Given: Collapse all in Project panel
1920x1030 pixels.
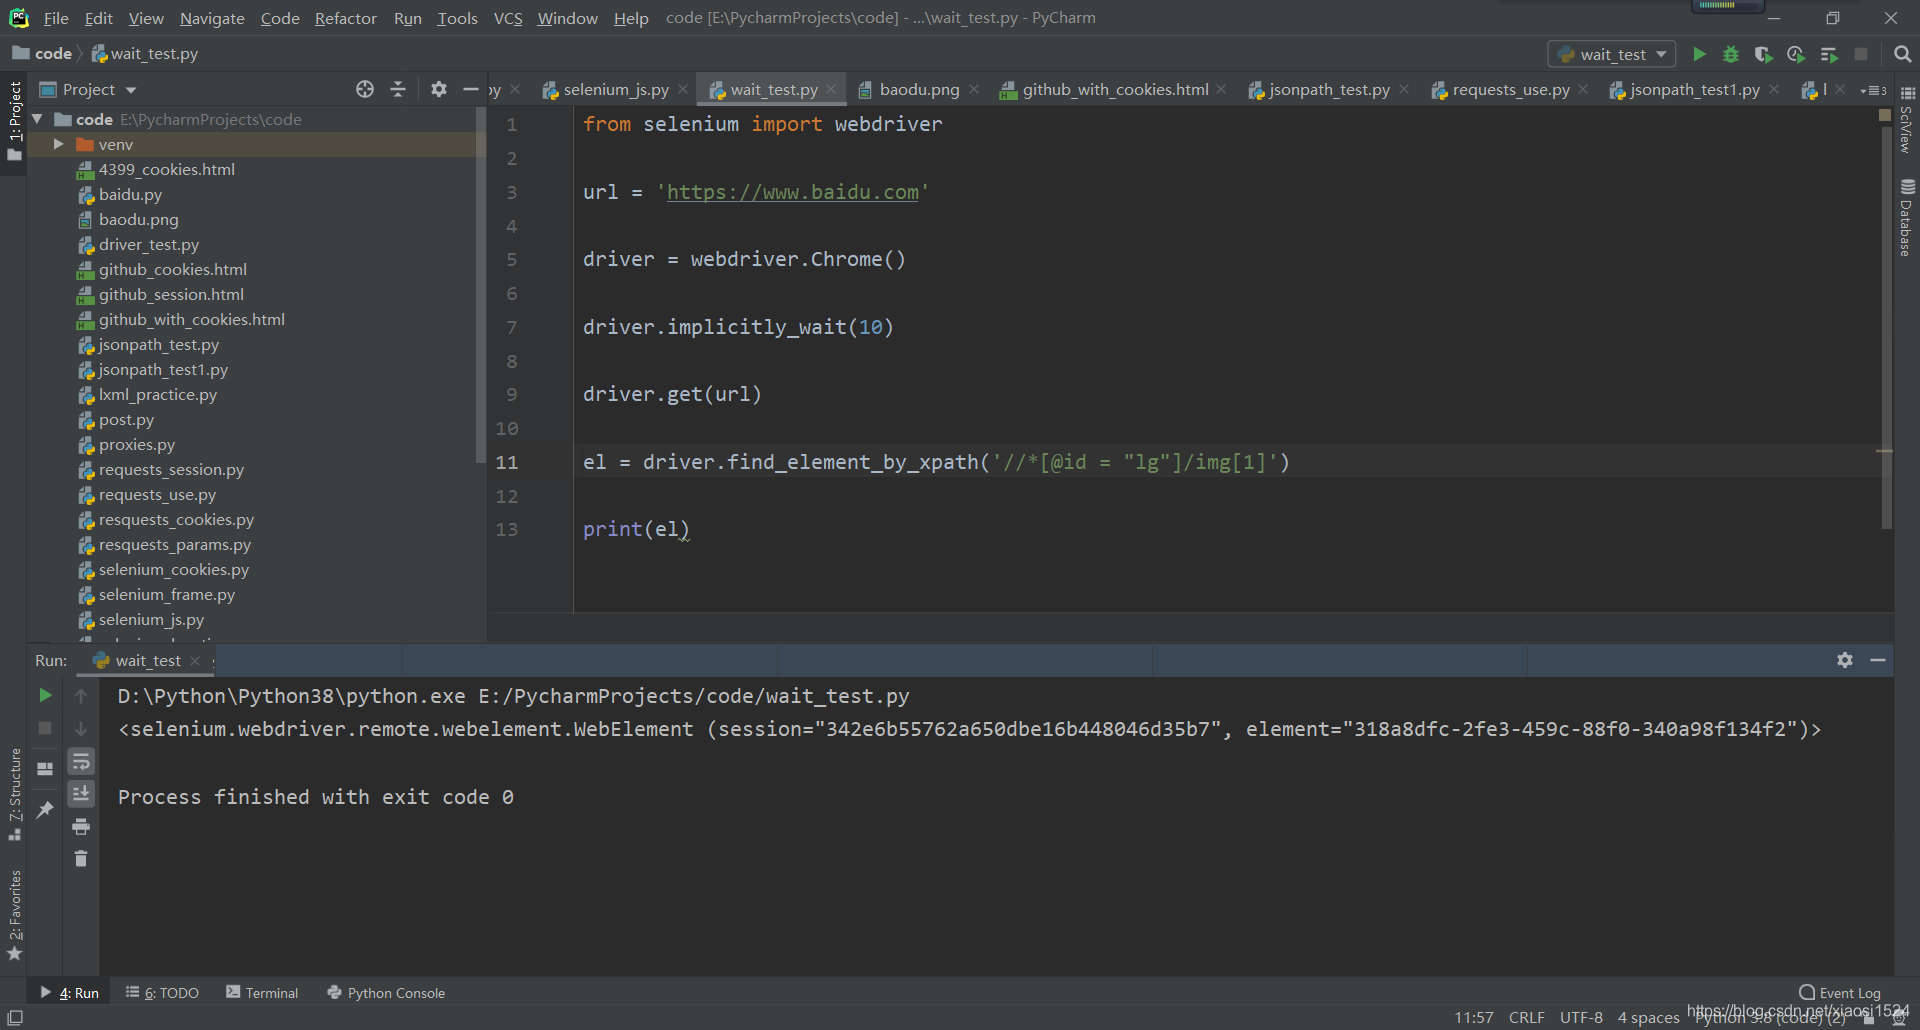Looking at the screenshot, I should [398, 89].
